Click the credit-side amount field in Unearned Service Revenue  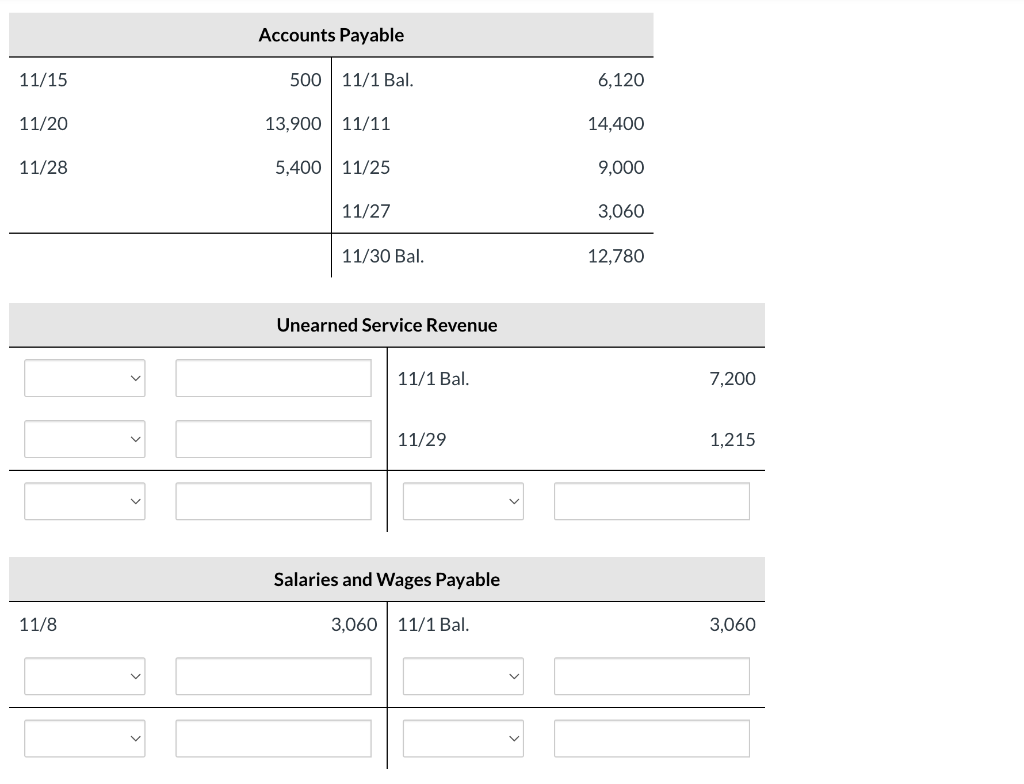tap(651, 501)
